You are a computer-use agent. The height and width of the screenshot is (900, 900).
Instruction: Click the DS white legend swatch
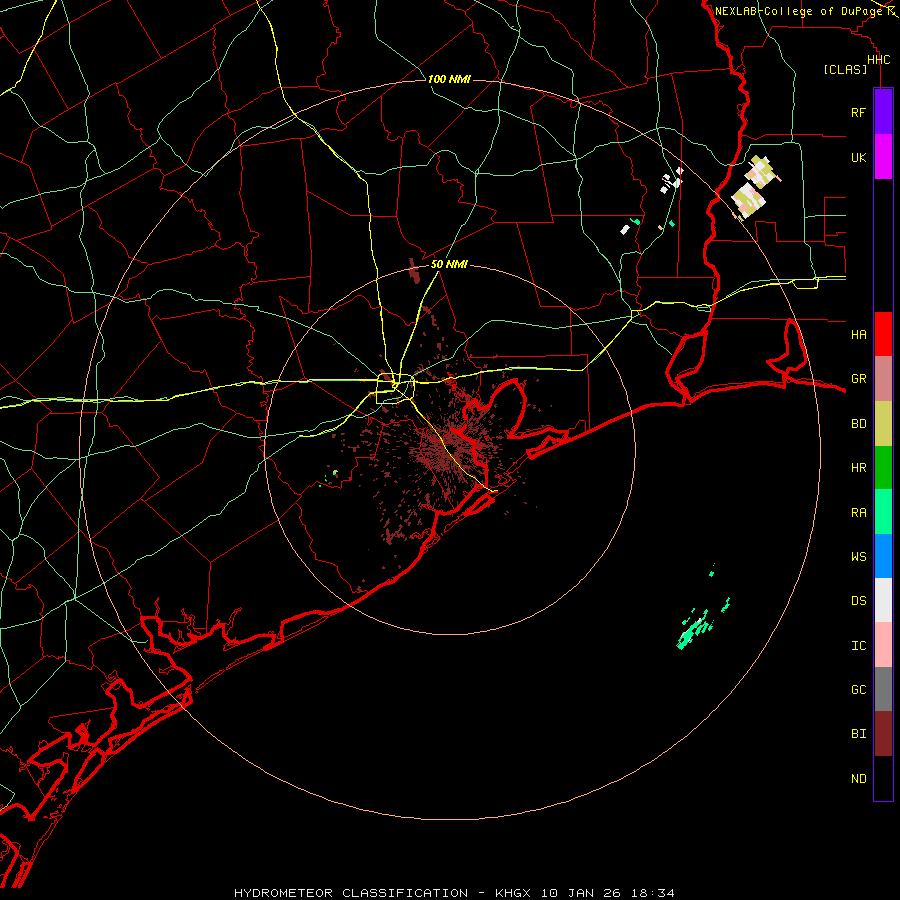[883, 600]
